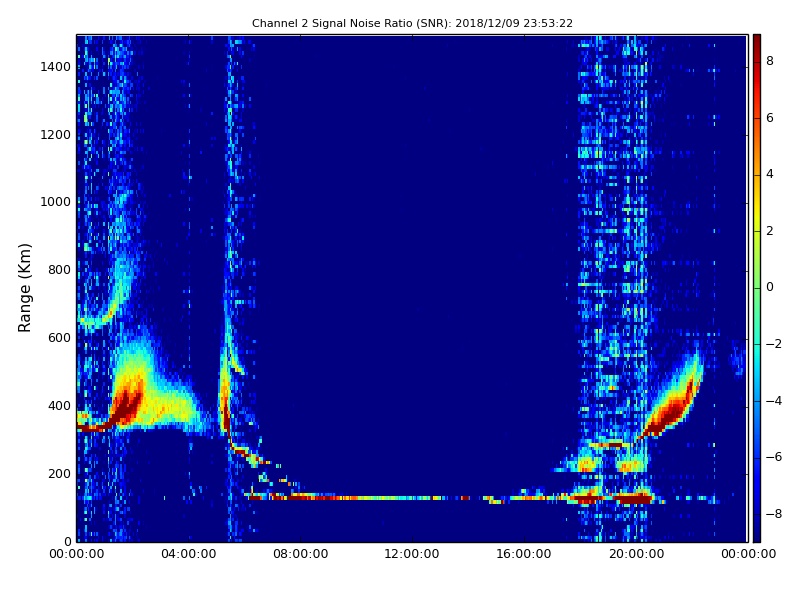Click the 20:00:00 x-axis tick label
Viewport: 800px width, 600px height.
636,554
